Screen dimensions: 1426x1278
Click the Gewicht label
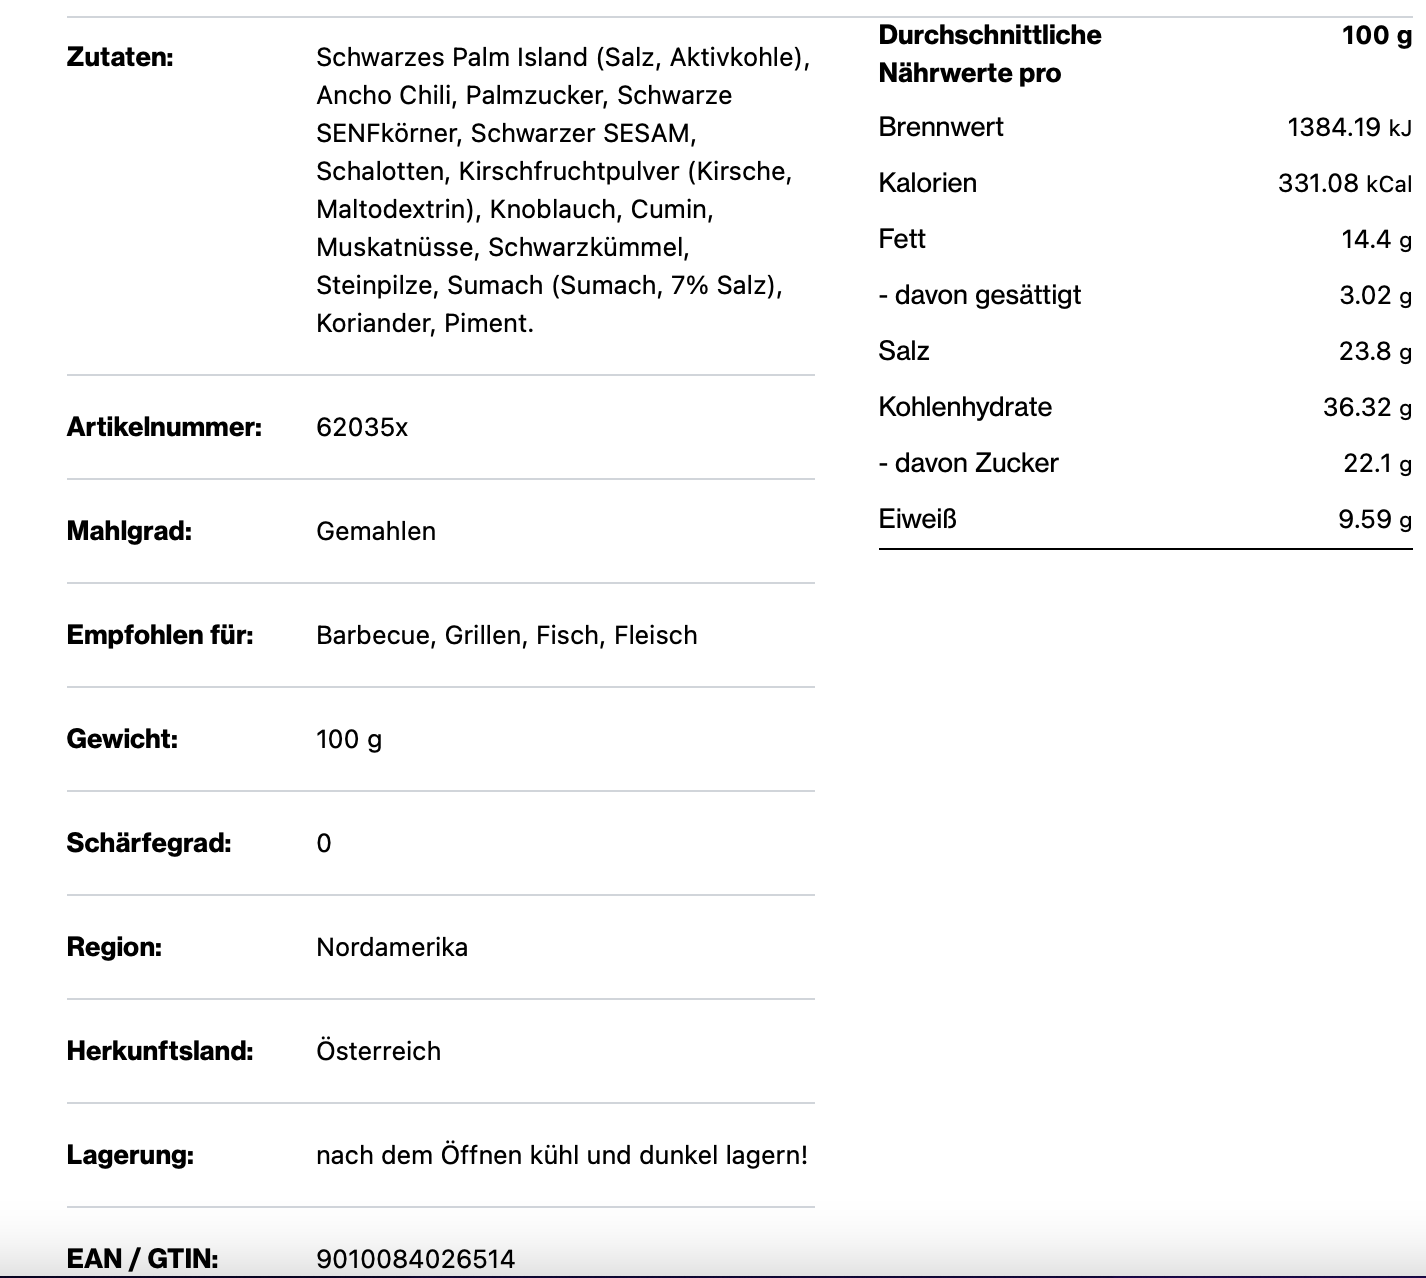122,740
